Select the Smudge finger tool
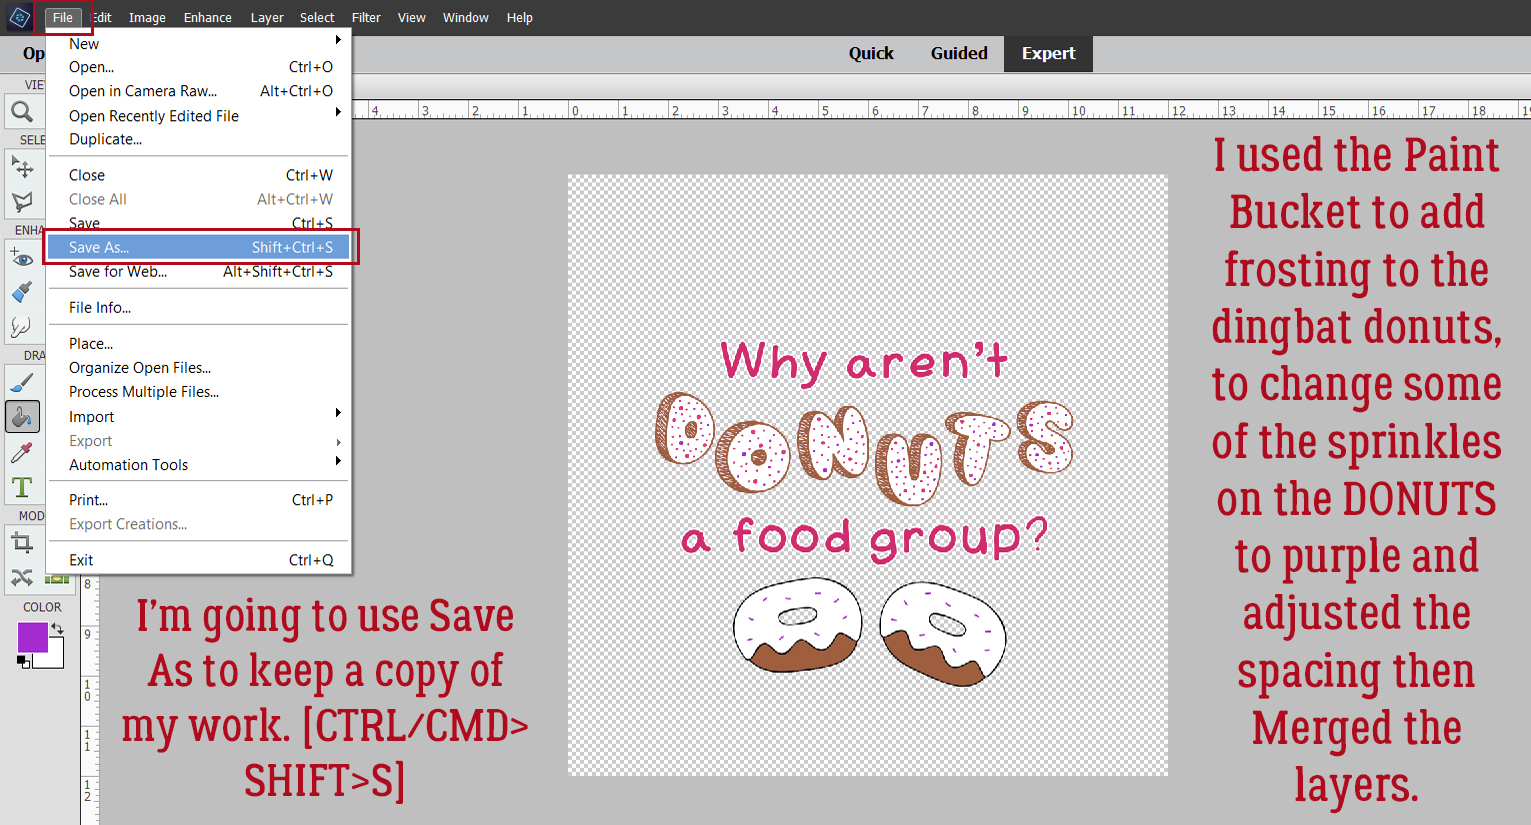Screen dimensions: 1531x825 click(x=22, y=326)
